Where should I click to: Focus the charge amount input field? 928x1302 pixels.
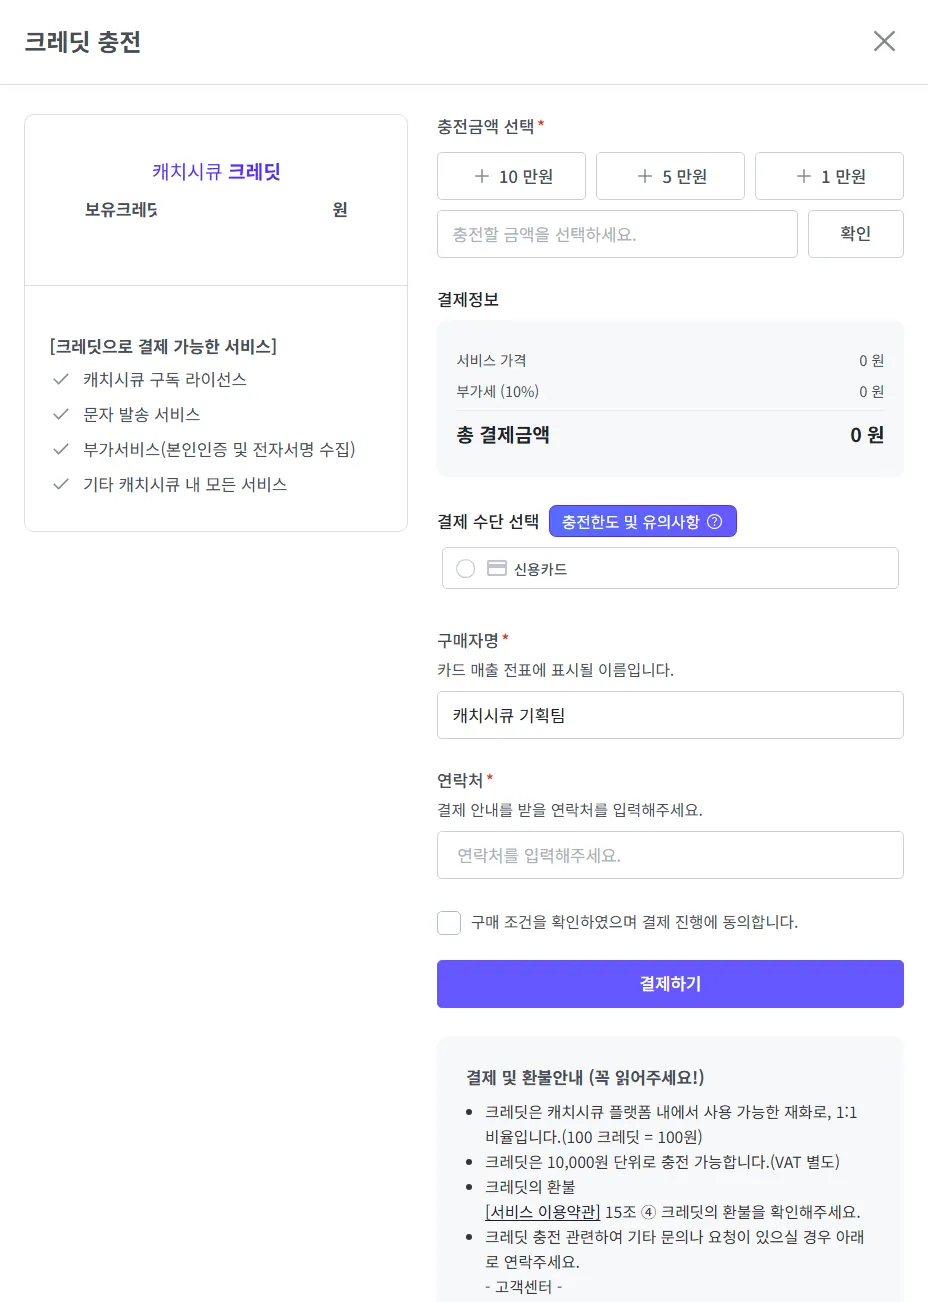617,234
